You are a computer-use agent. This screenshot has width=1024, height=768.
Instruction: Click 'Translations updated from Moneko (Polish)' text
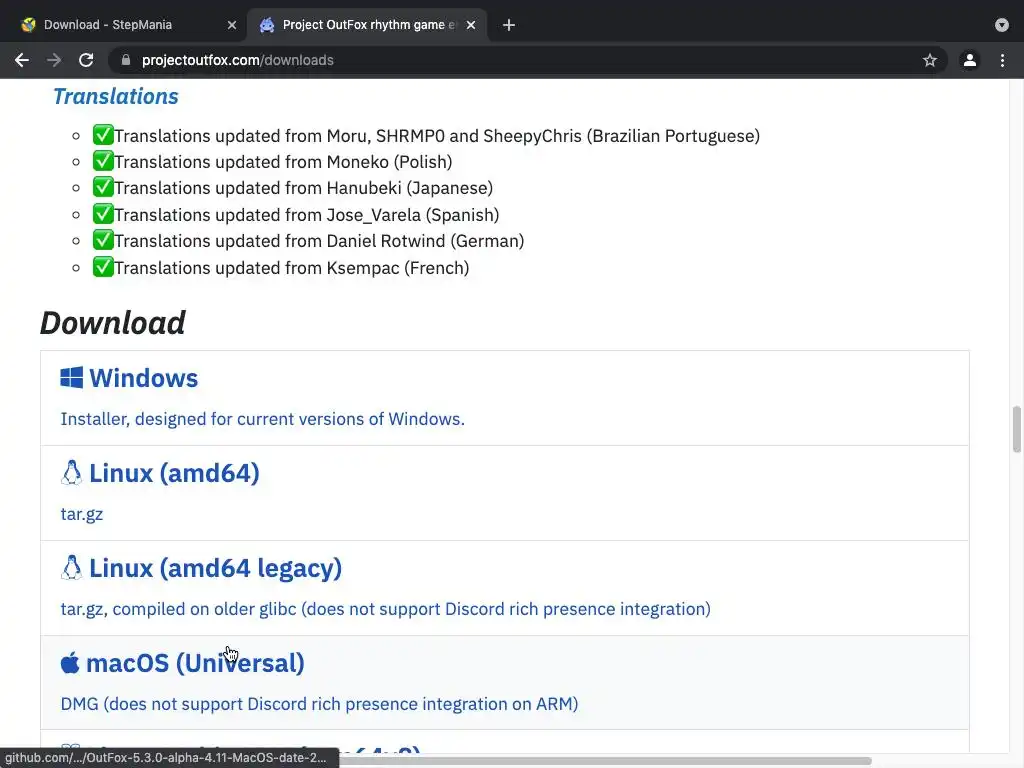coord(283,162)
